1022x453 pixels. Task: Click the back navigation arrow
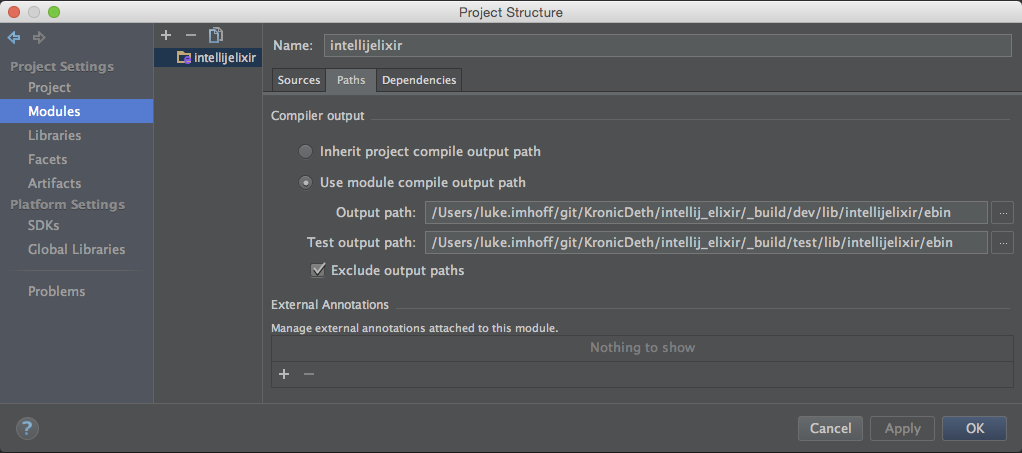coord(14,38)
